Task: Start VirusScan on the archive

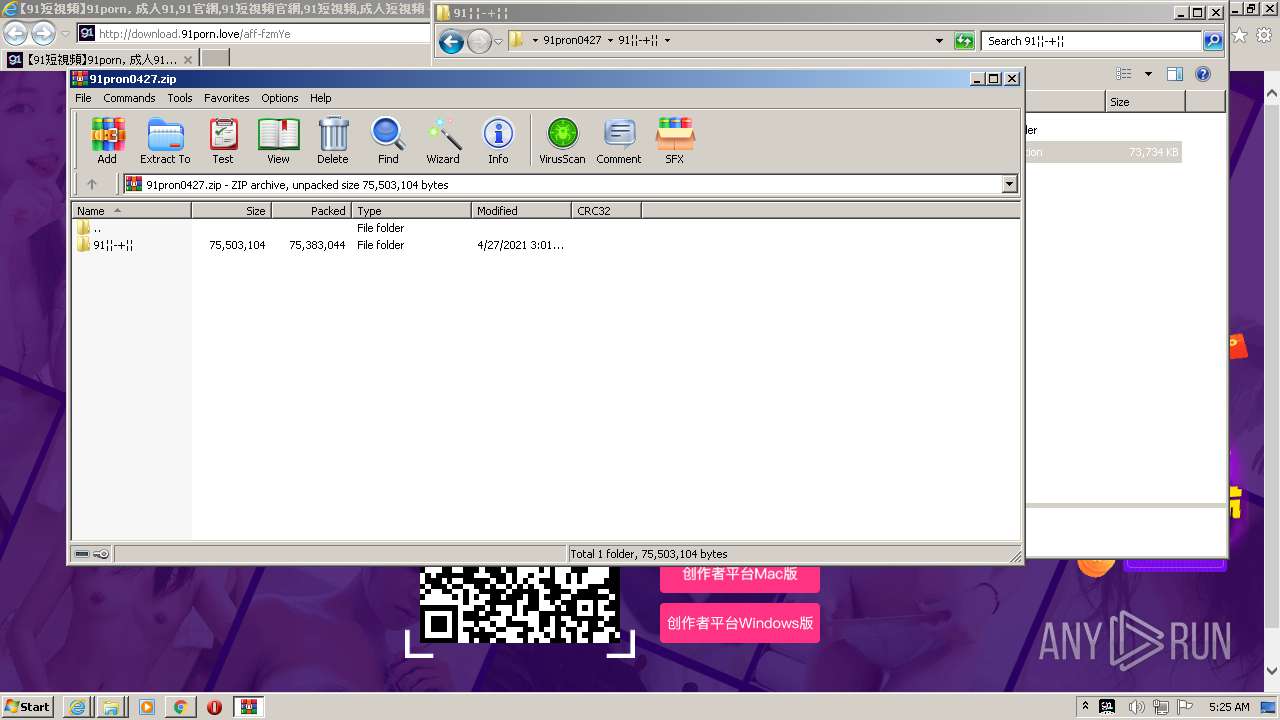Action: click(x=562, y=140)
